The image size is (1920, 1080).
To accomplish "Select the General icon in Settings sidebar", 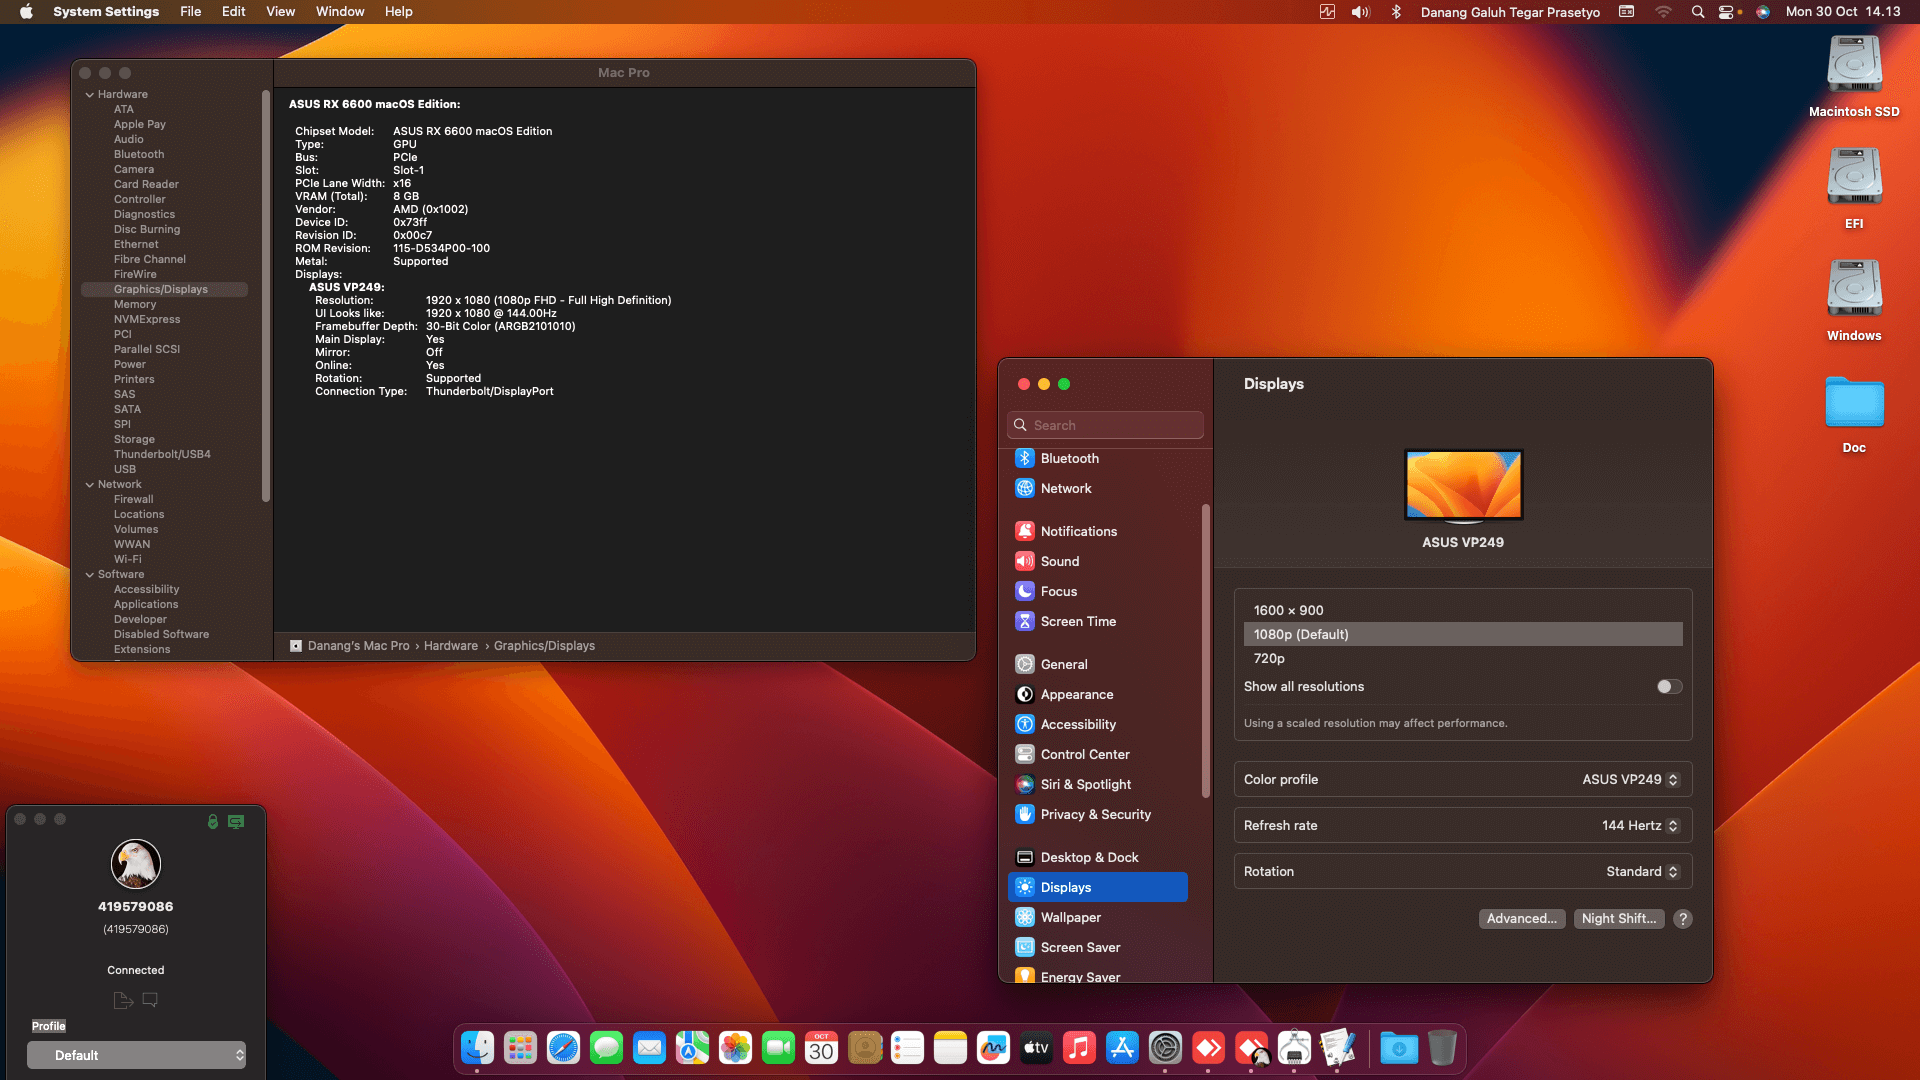I will [x=1025, y=664].
